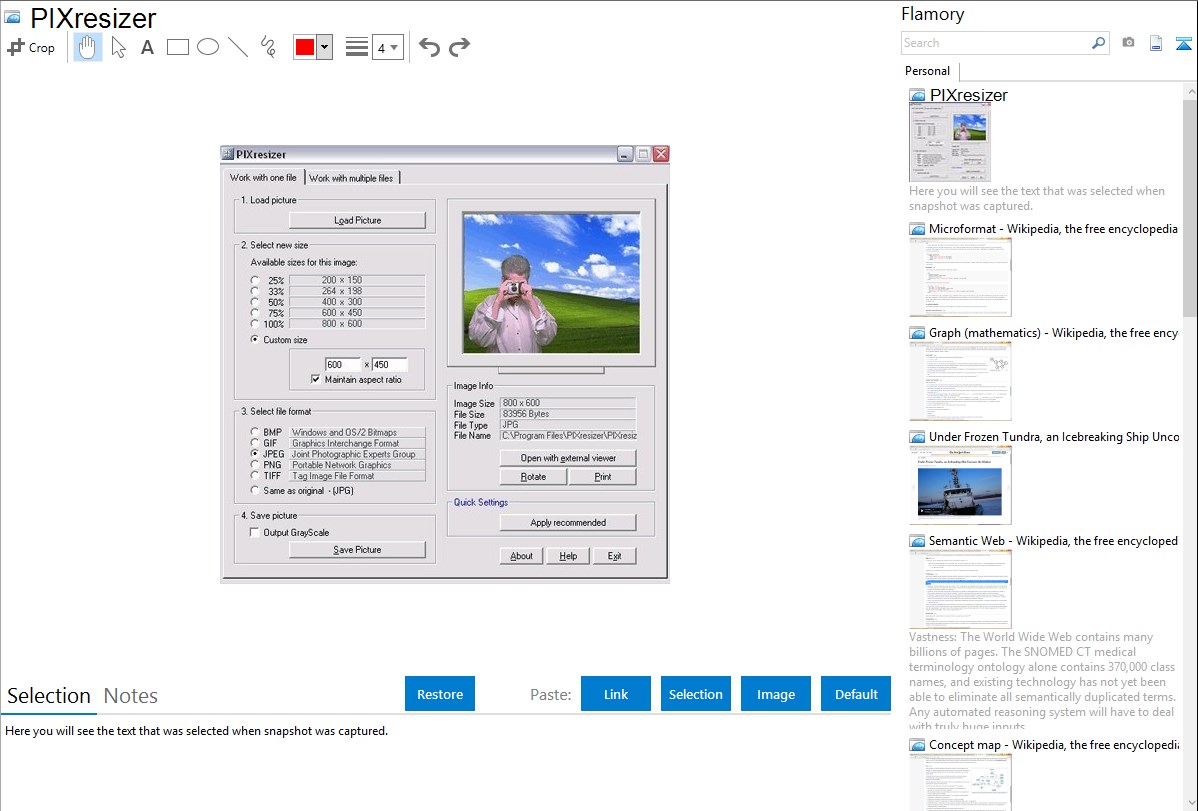Click the Paste Selection button
Image resolution: width=1198 pixels, height=811 pixels.
click(x=695, y=694)
